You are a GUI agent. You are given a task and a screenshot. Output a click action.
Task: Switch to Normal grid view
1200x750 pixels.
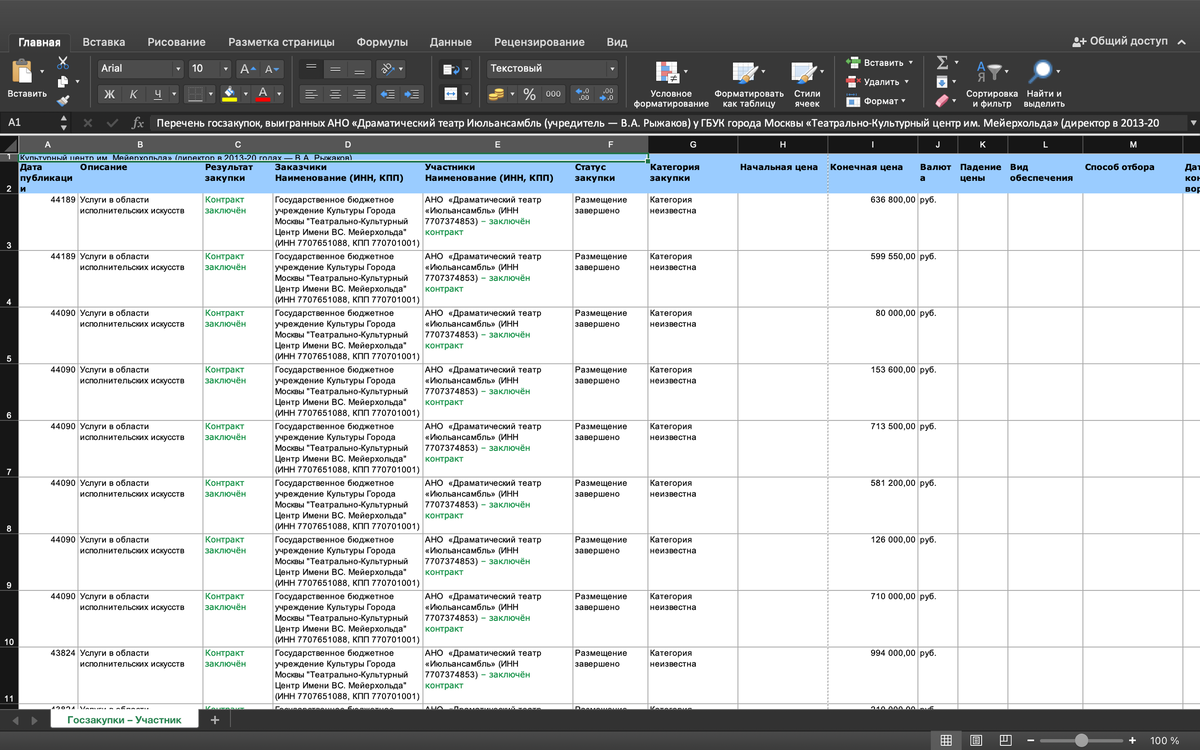[x=945, y=740]
